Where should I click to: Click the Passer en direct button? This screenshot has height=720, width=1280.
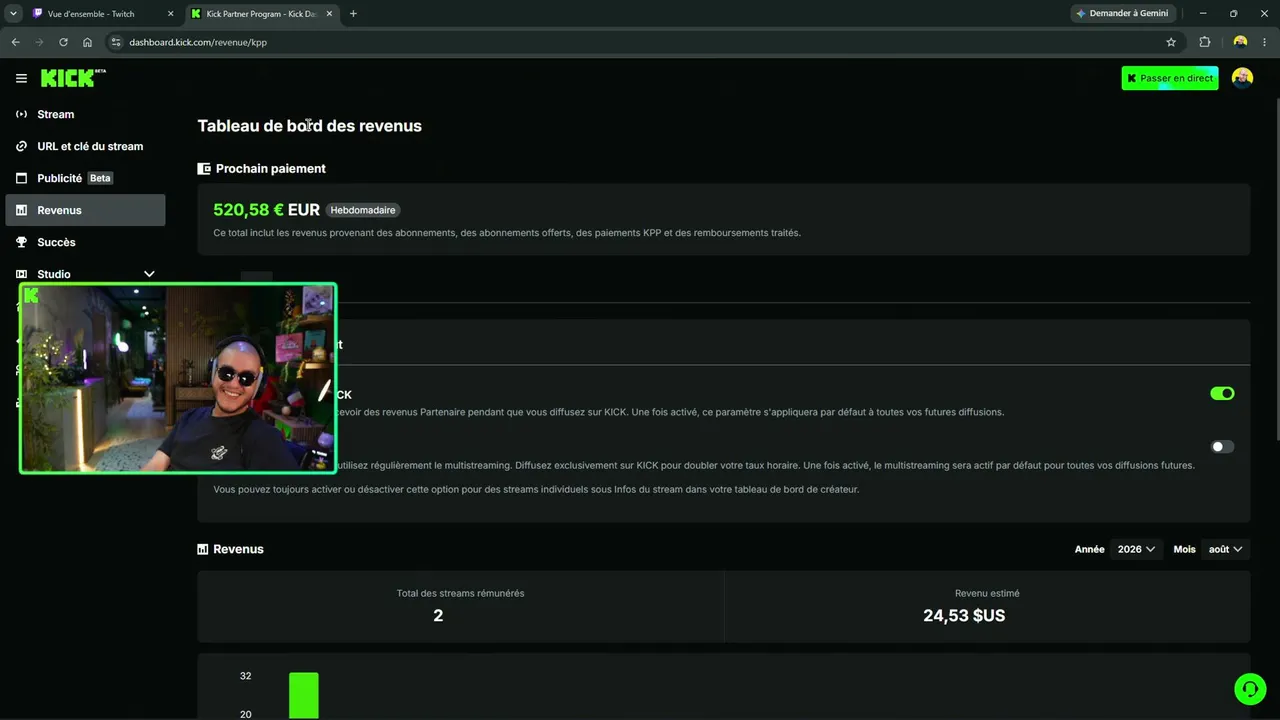point(1170,78)
